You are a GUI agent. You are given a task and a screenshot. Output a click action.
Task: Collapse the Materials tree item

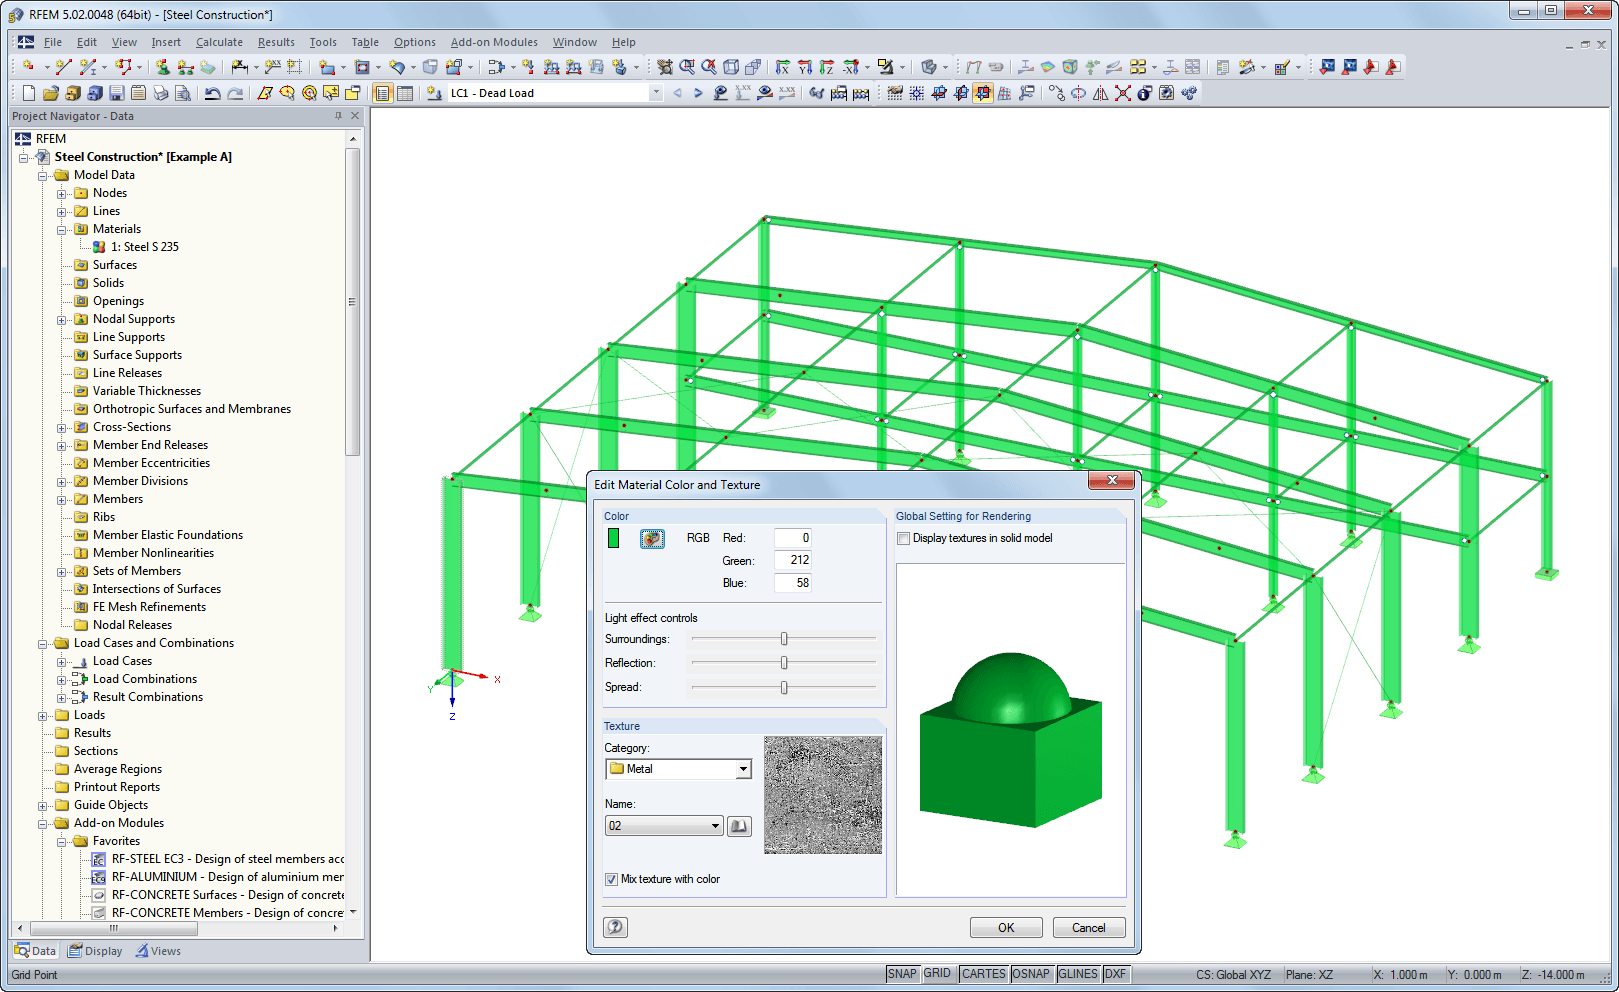coord(61,230)
